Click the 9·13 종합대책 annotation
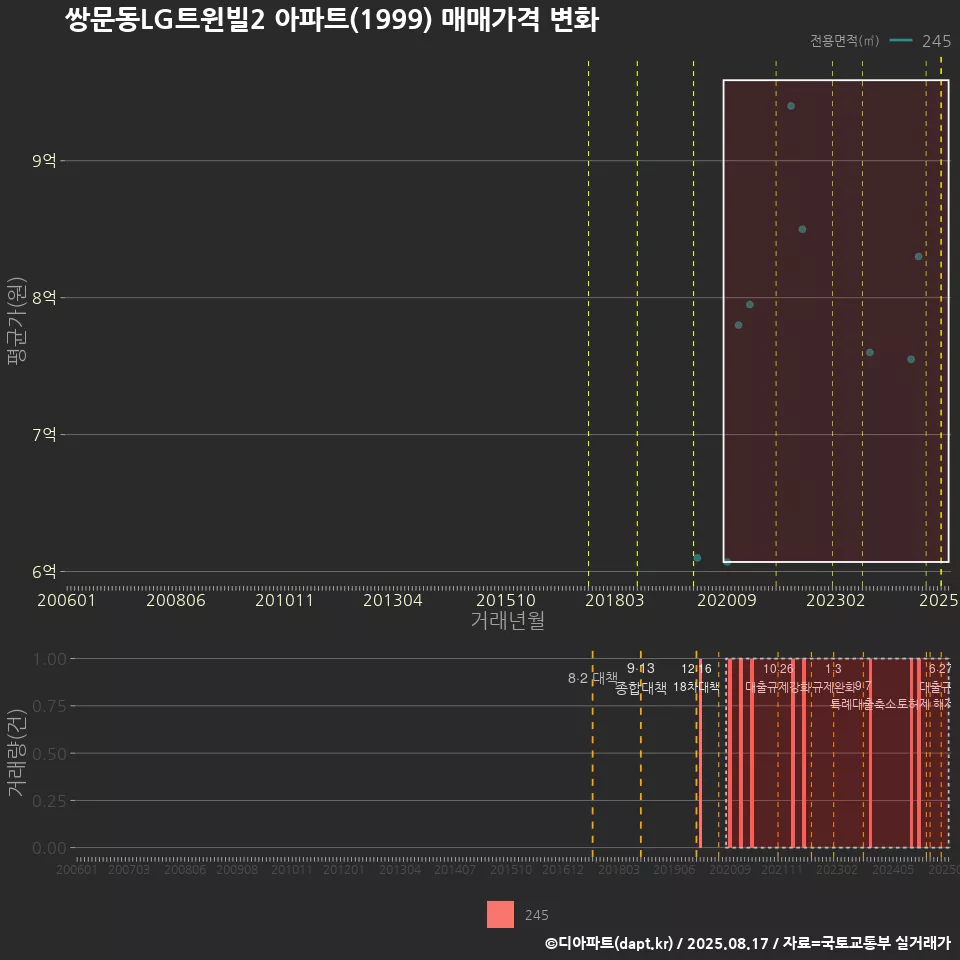Image resolution: width=960 pixels, height=960 pixels. 640,678
